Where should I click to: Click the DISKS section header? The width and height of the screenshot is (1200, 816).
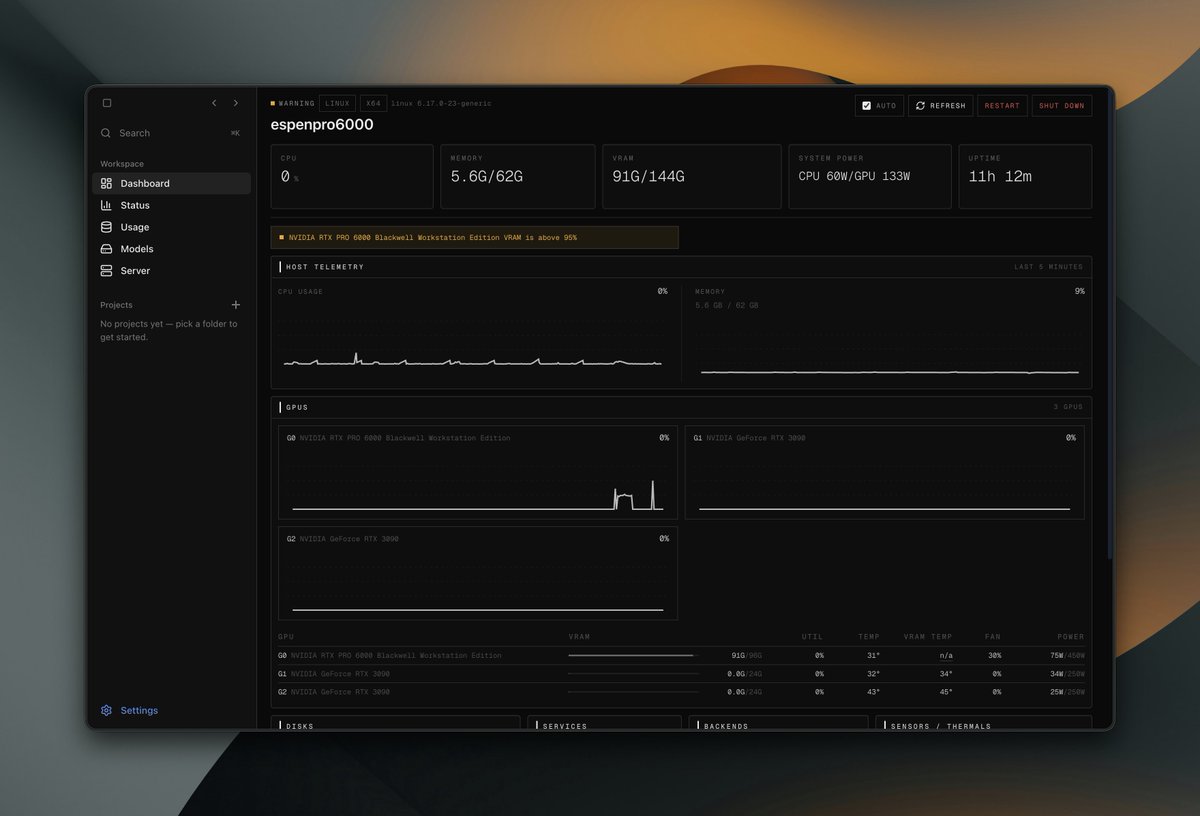[x=300, y=726]
